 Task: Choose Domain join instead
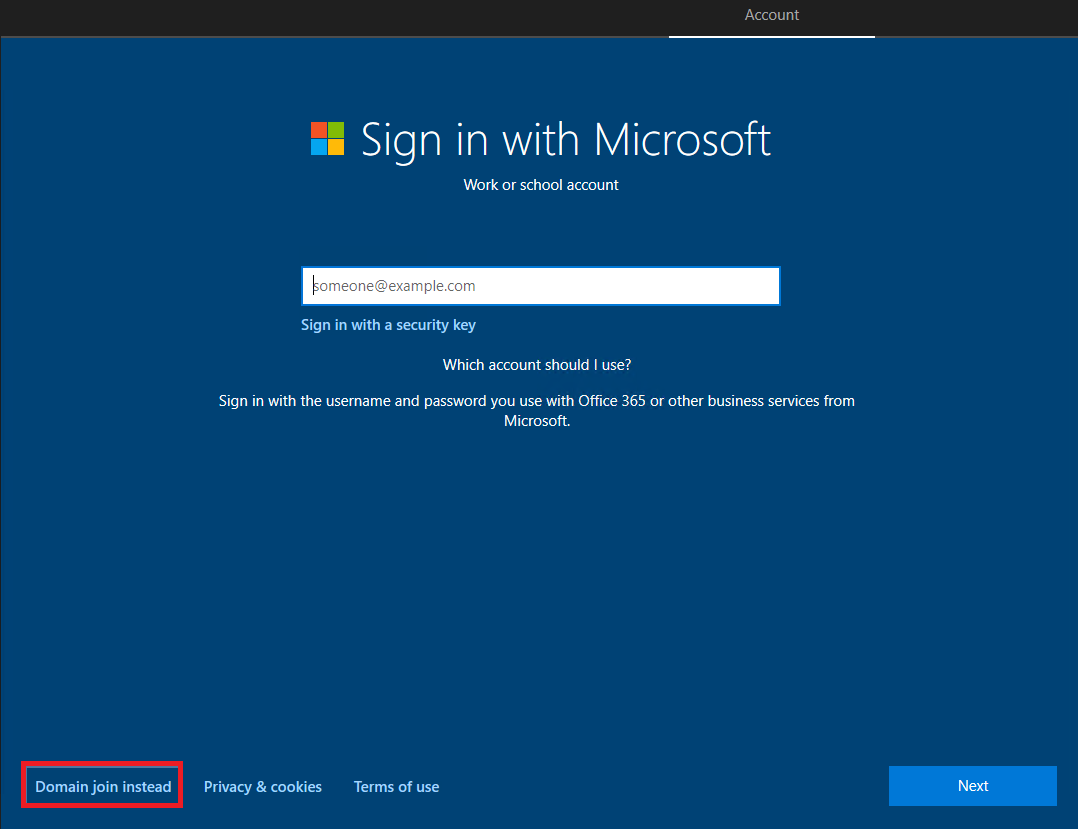pos(103,787)
